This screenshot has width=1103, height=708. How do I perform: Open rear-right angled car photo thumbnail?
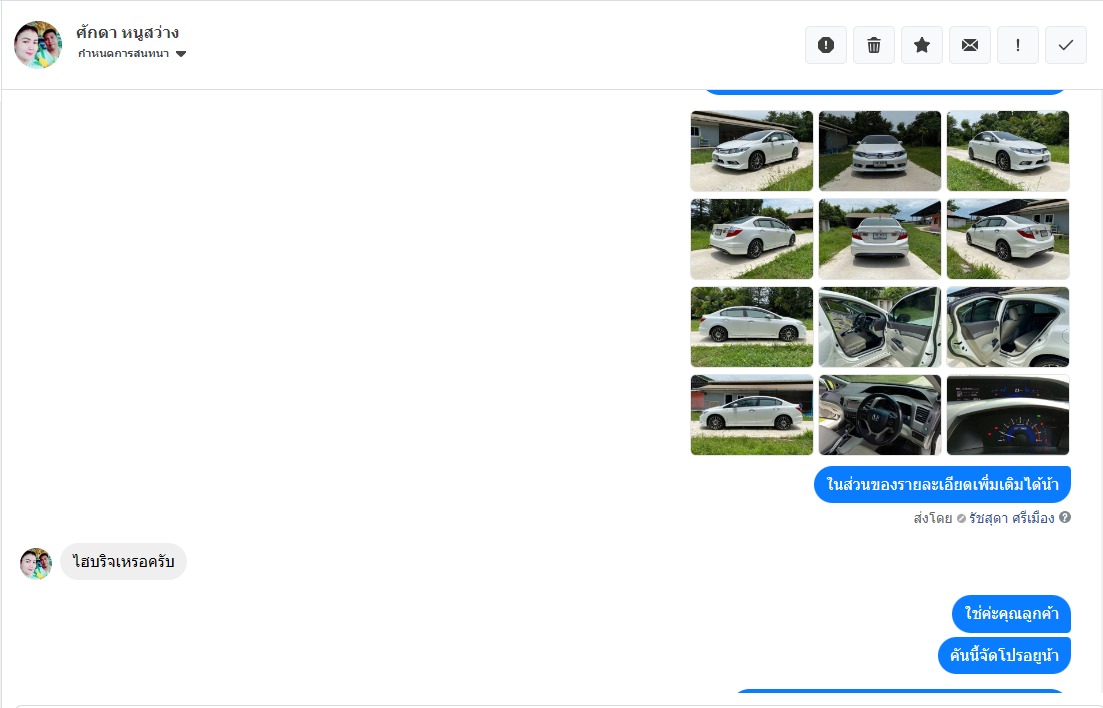click(x=1008, y=239)
